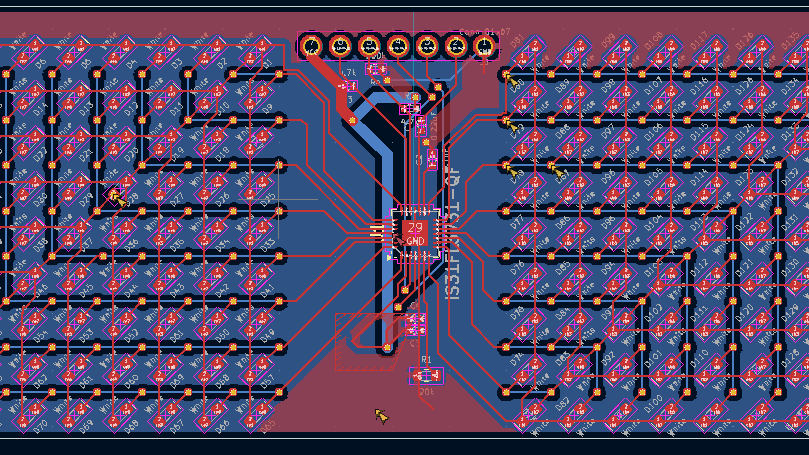
Task: Click the rightmost pin of the 7-pin header
Action: coord(485,46)
